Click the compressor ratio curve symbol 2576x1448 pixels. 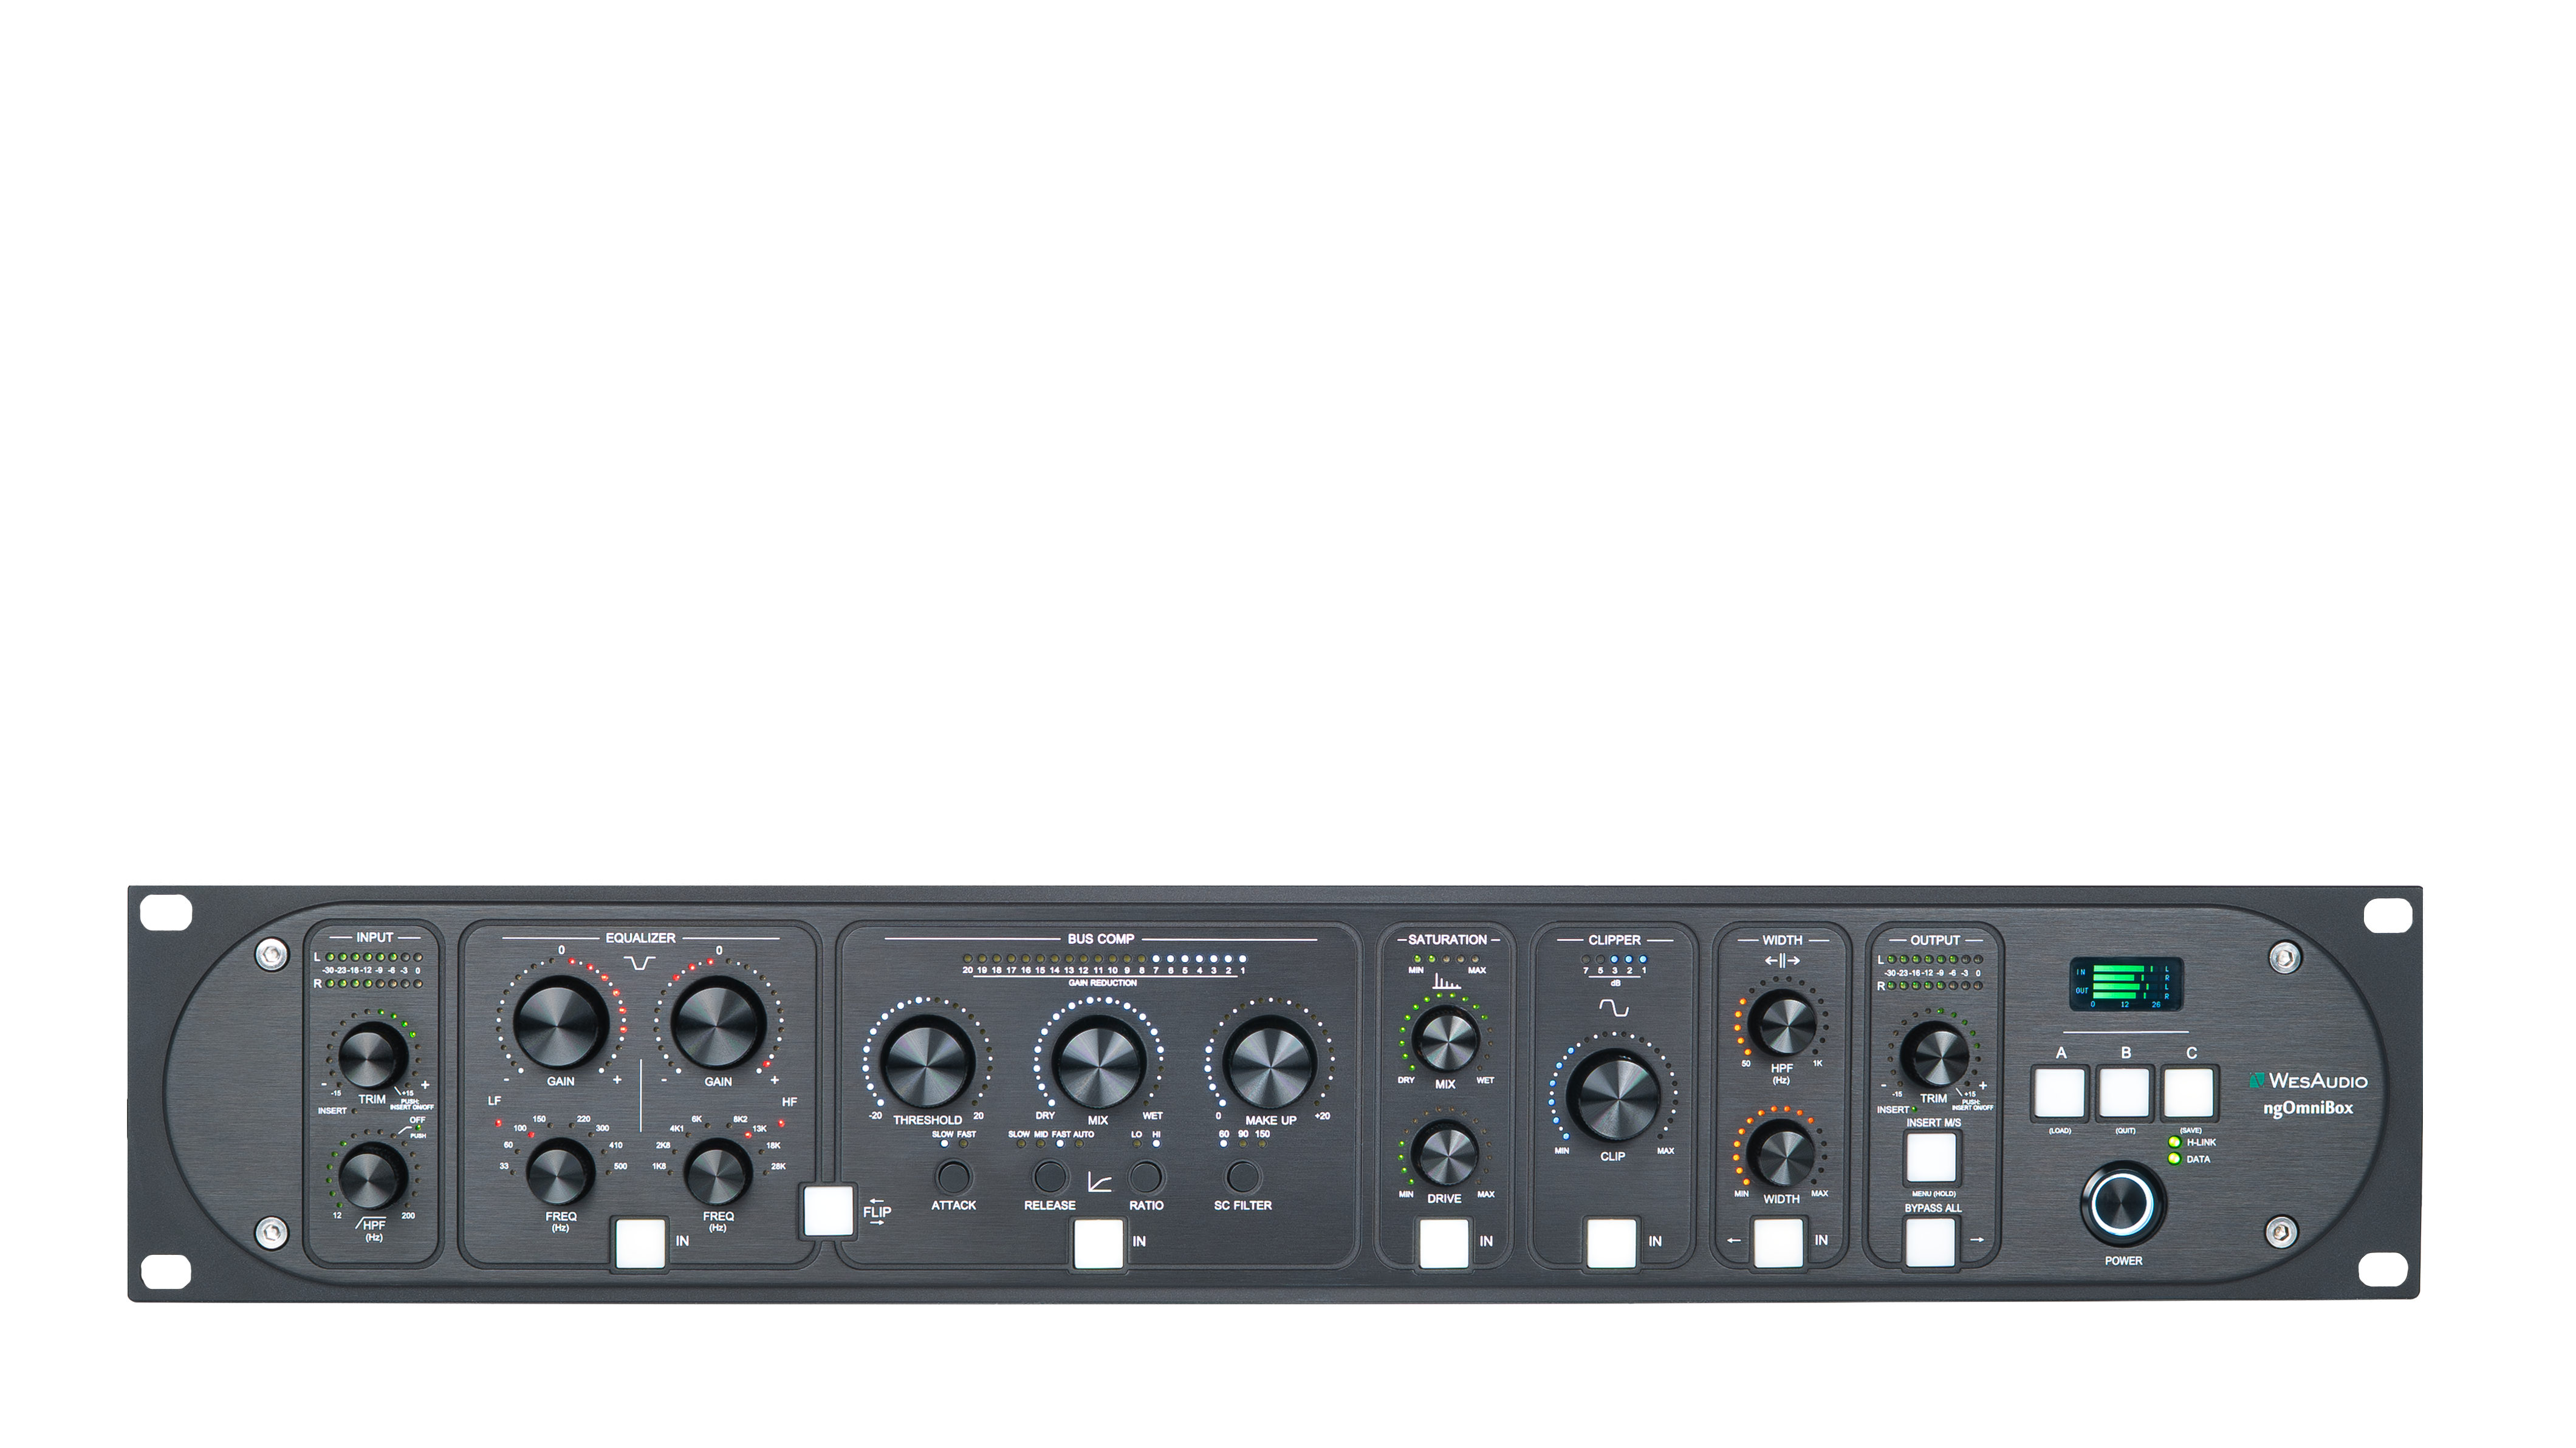(x=1099, y=1182)
